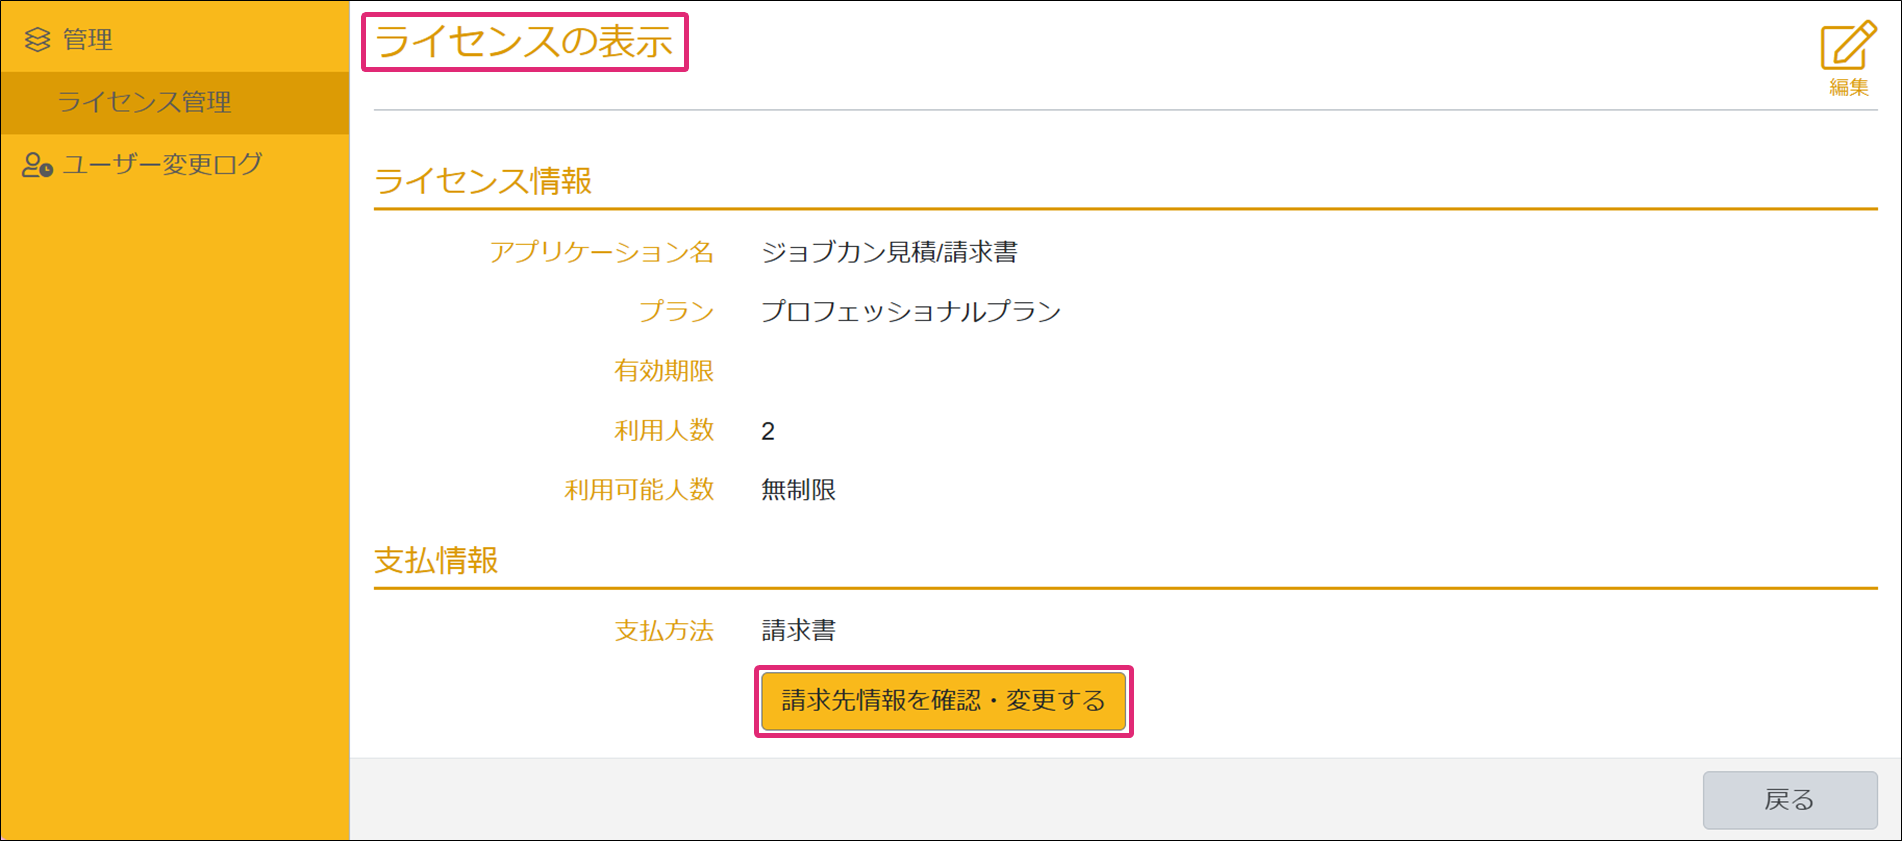Click the プロフェッショナルプラン plan value

click(910, 312)
